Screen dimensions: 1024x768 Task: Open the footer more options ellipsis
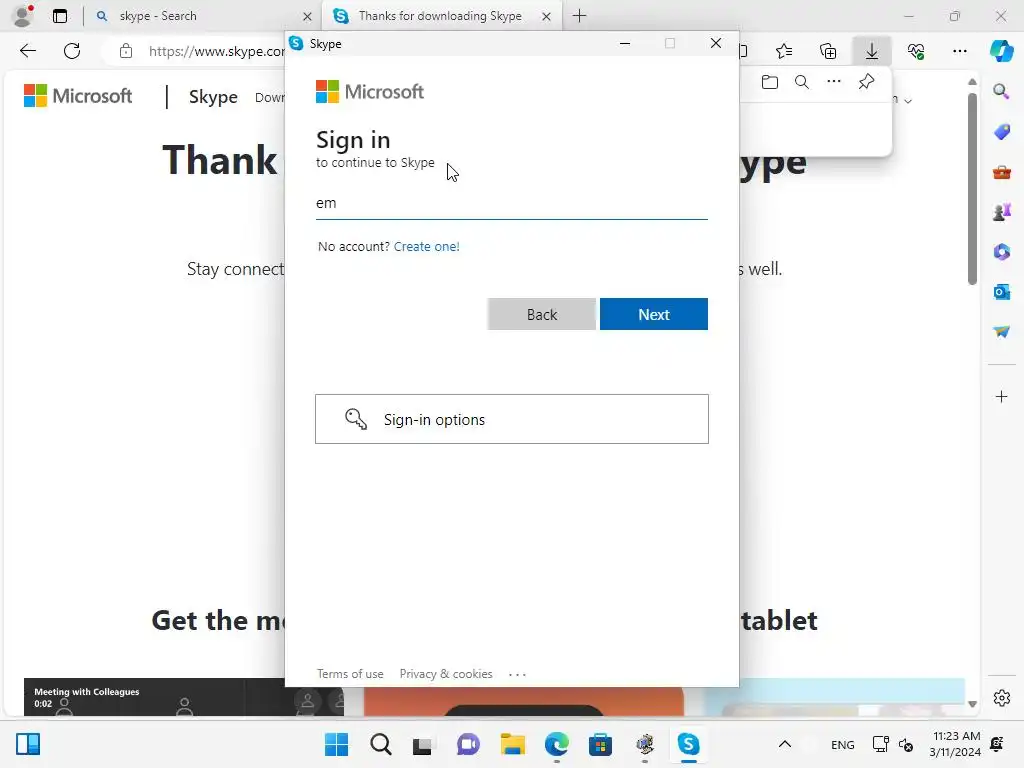click(517, 674)
